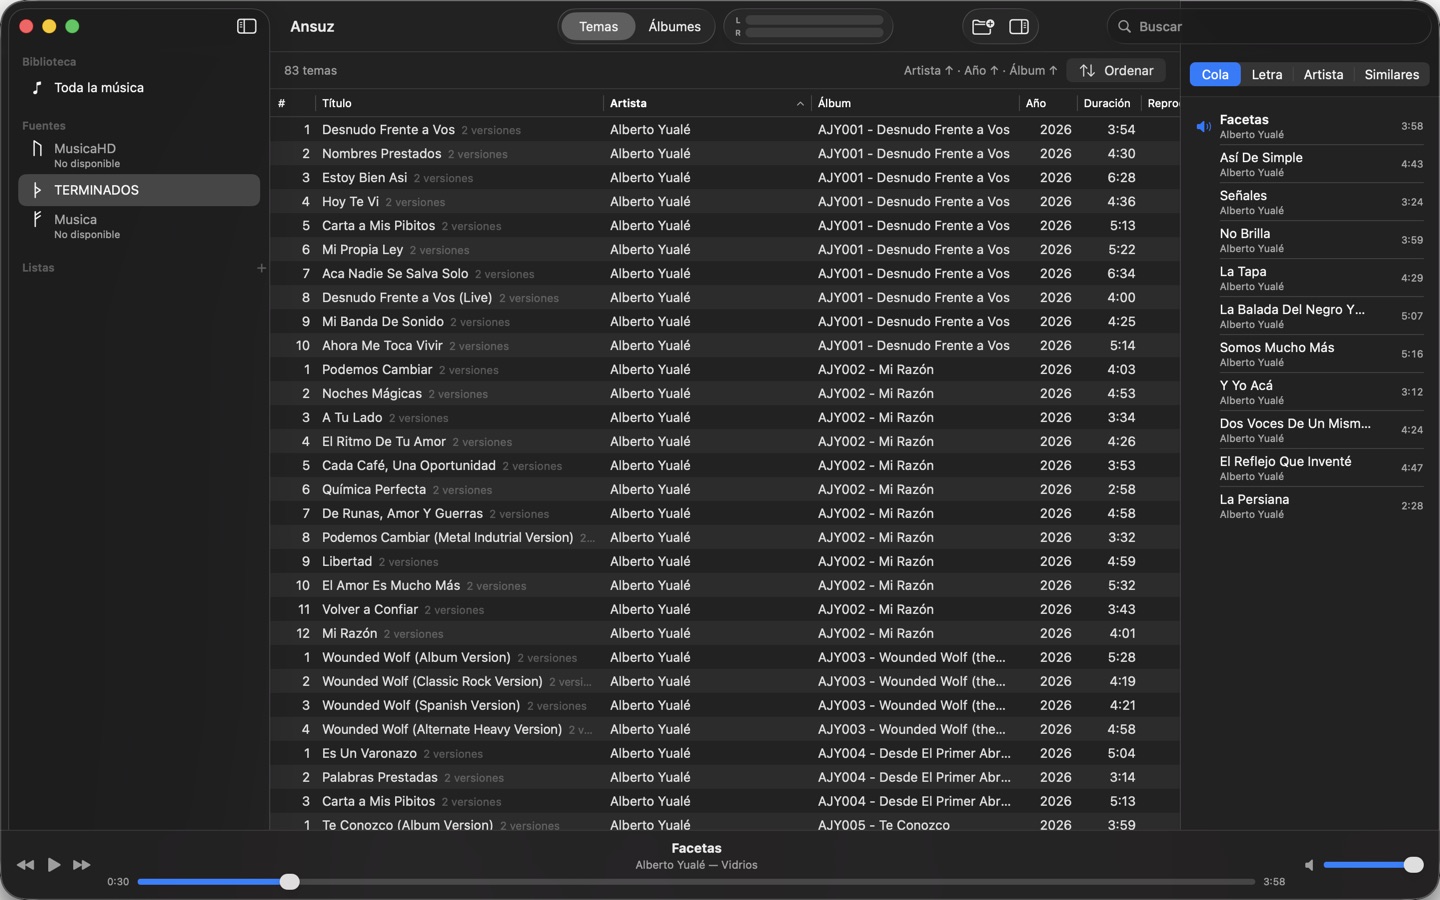This screenshot has width=1440, height=900.
Task: Select track Hoy Te Vi
Action: (x=725, y=202)
